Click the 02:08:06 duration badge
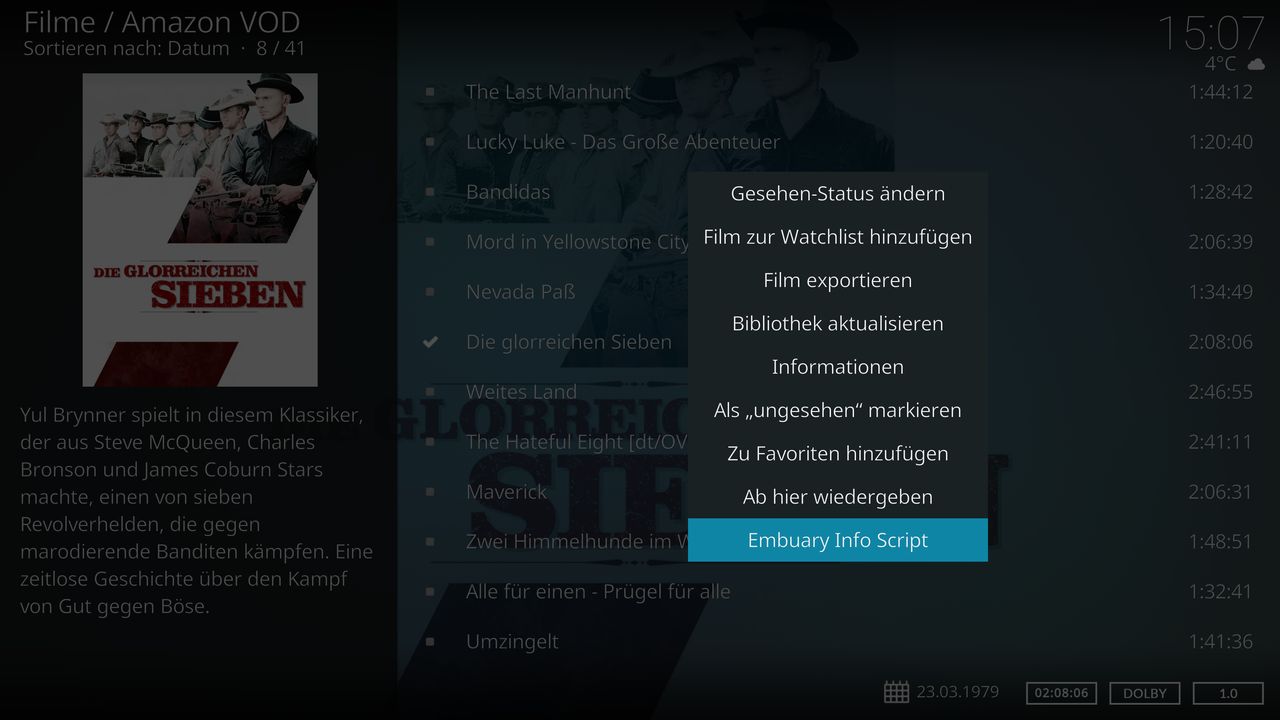This screenshot has height=720, width=1280. (x=1061, y=693)
